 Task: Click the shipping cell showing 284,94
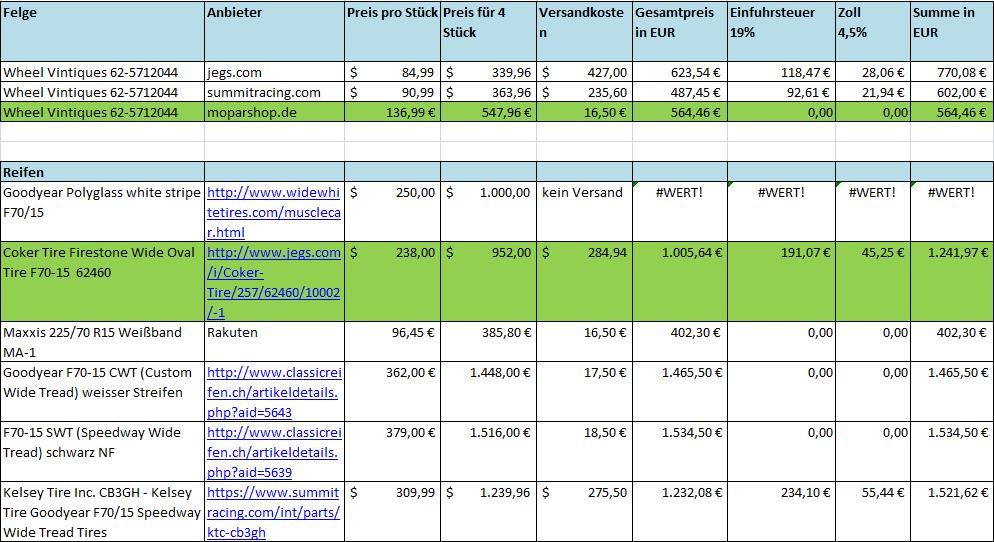(x=584, y=282)
